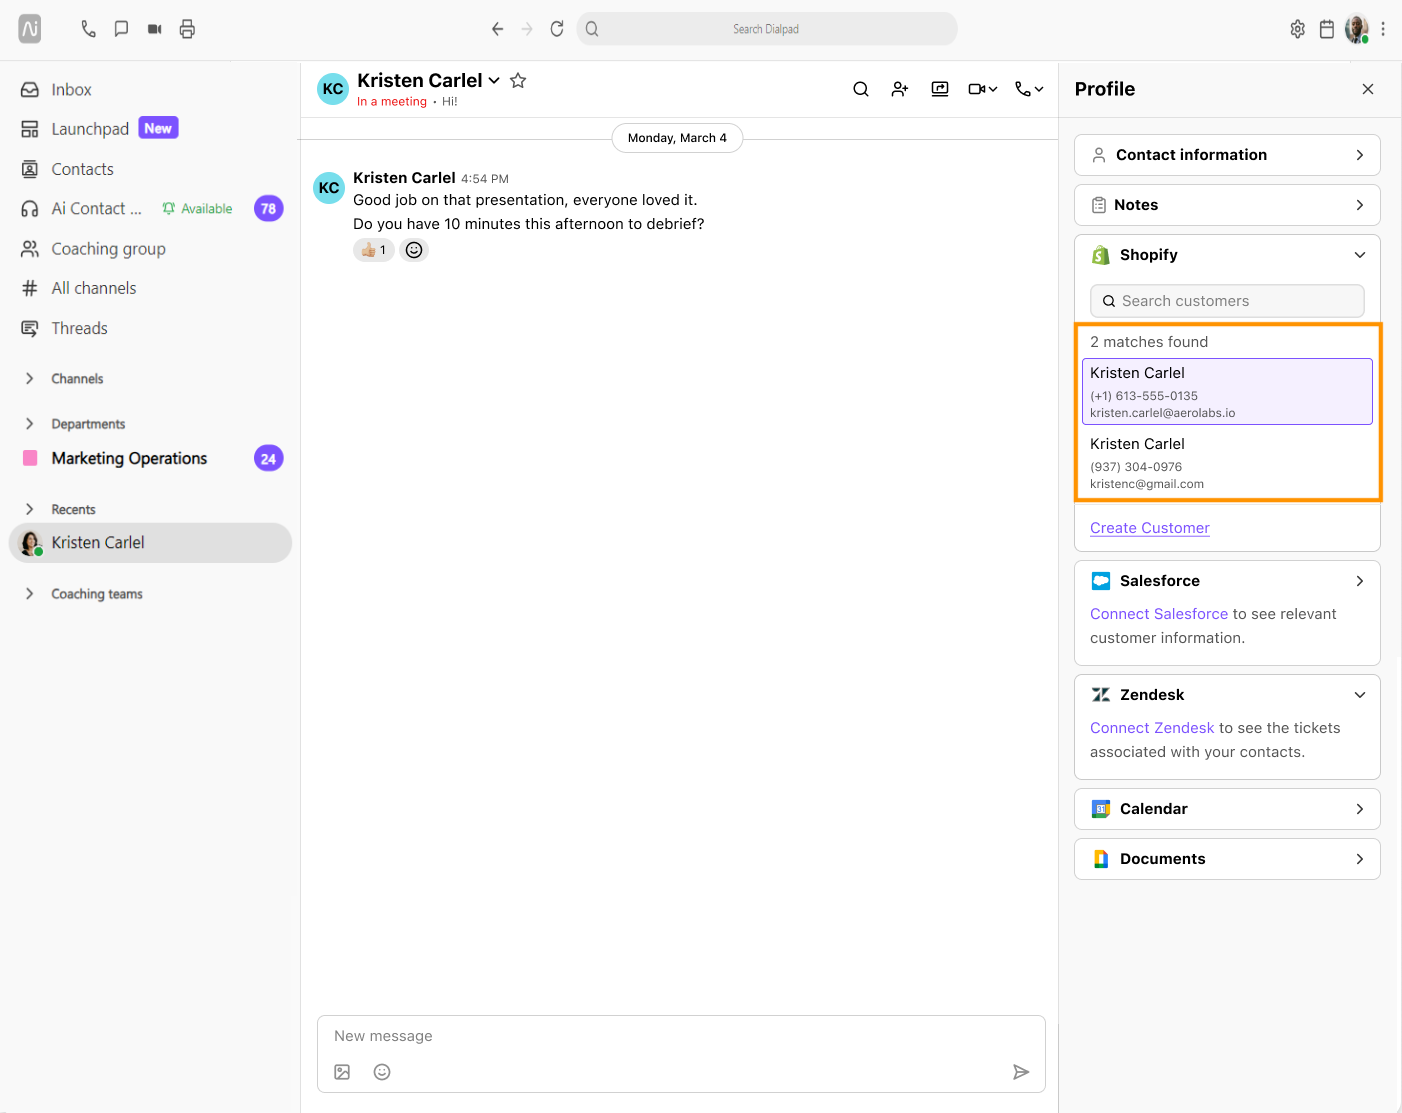
Task: Click the Connect Salesforce link
Action: click(1159, 614)
